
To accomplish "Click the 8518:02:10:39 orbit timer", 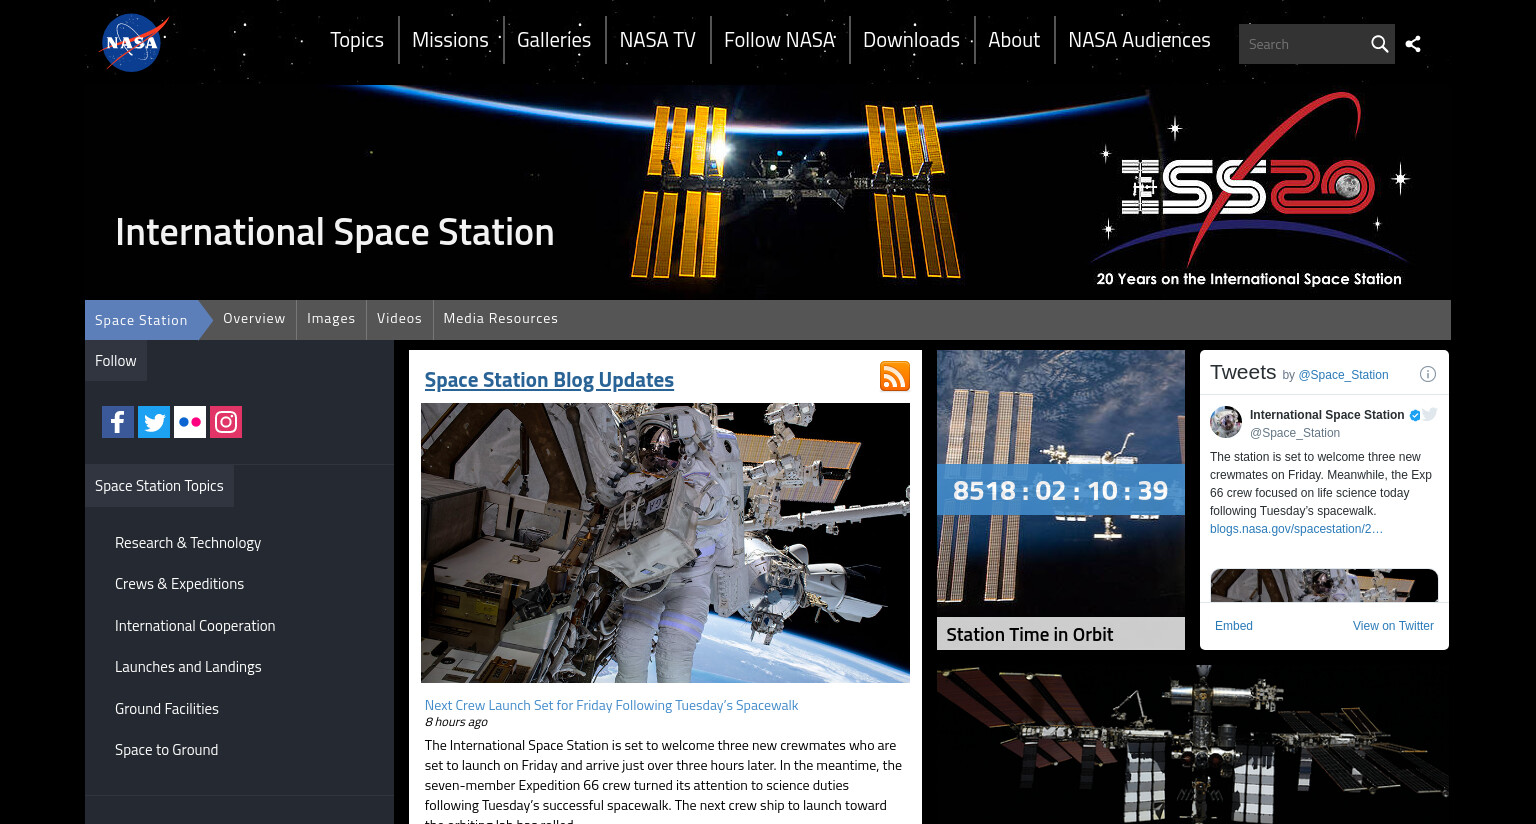I will (1060, 491).
